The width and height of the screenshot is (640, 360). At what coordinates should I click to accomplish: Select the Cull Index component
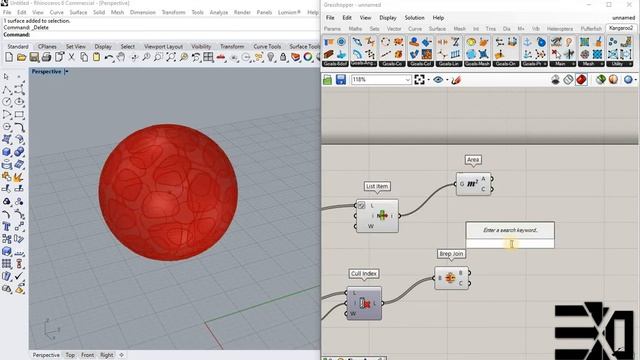tap(364, 303)
